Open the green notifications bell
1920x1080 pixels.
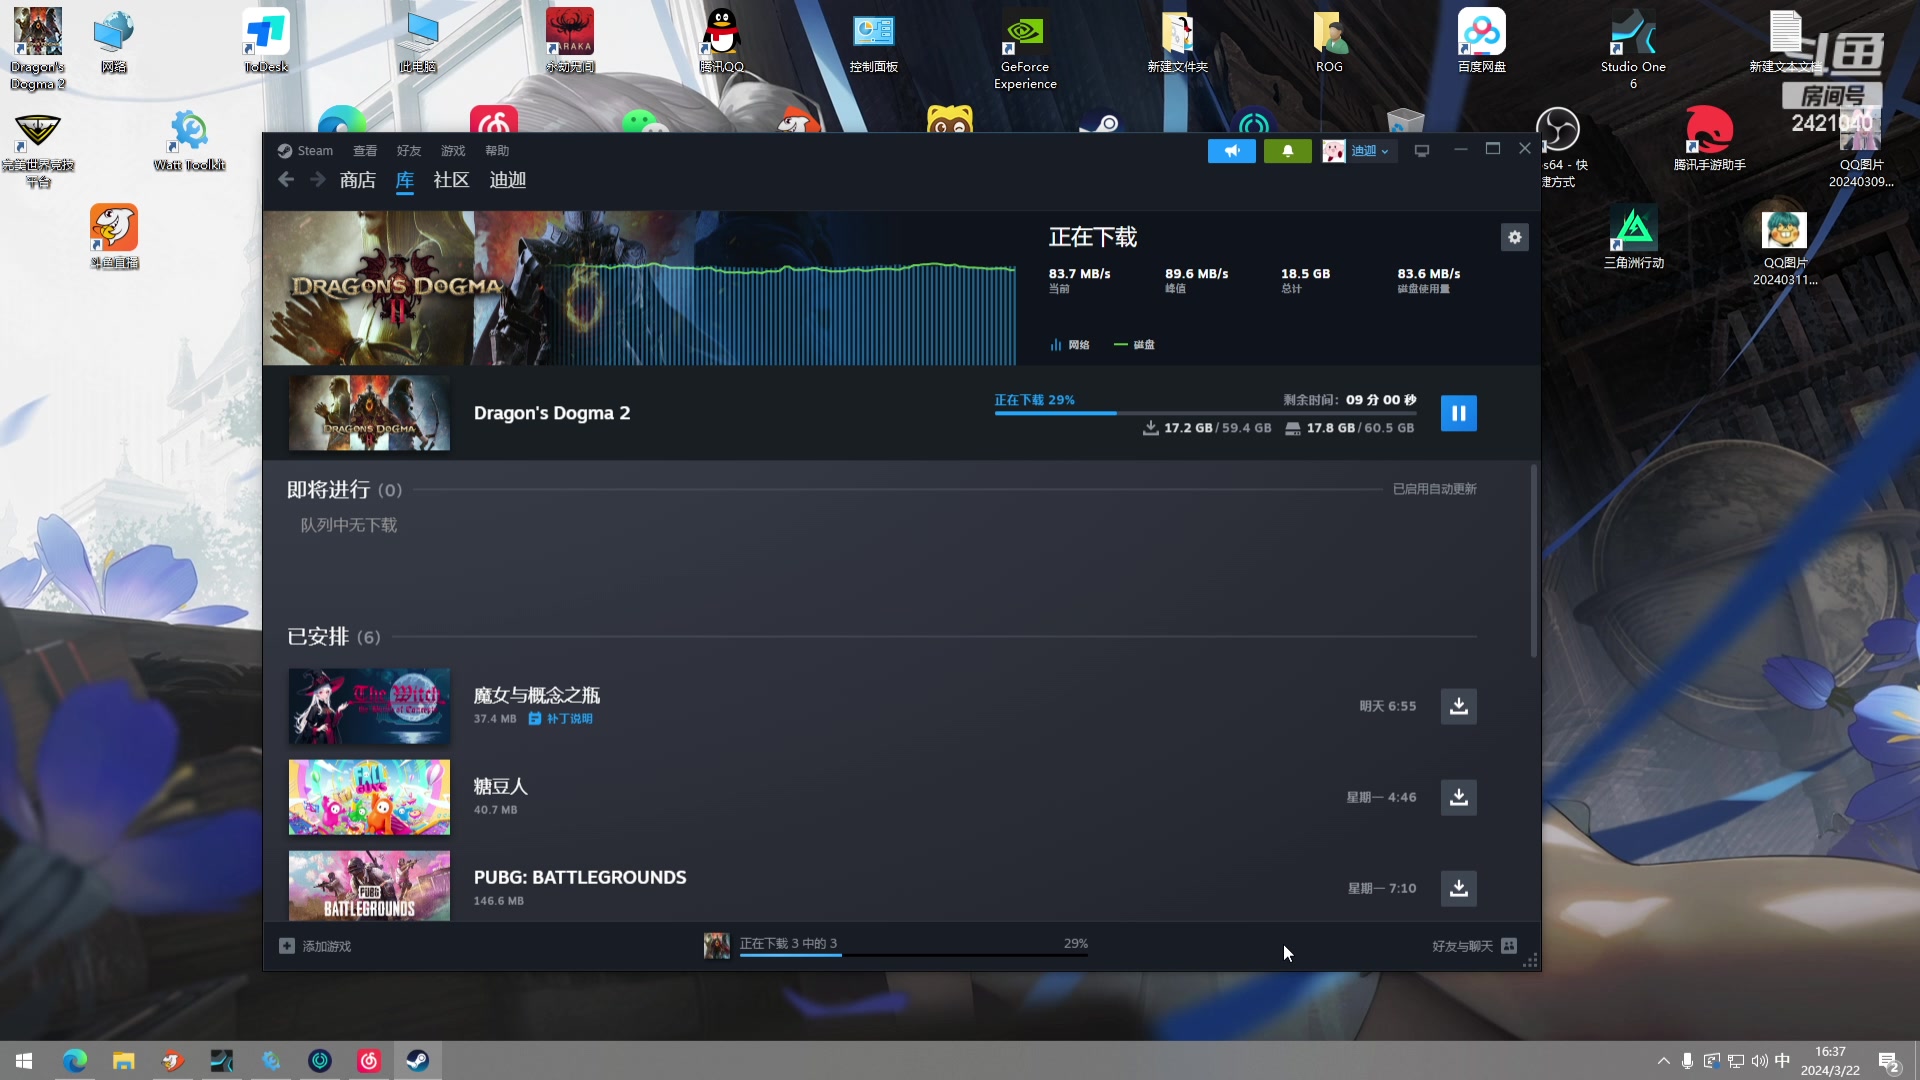tap(1287, 151)
